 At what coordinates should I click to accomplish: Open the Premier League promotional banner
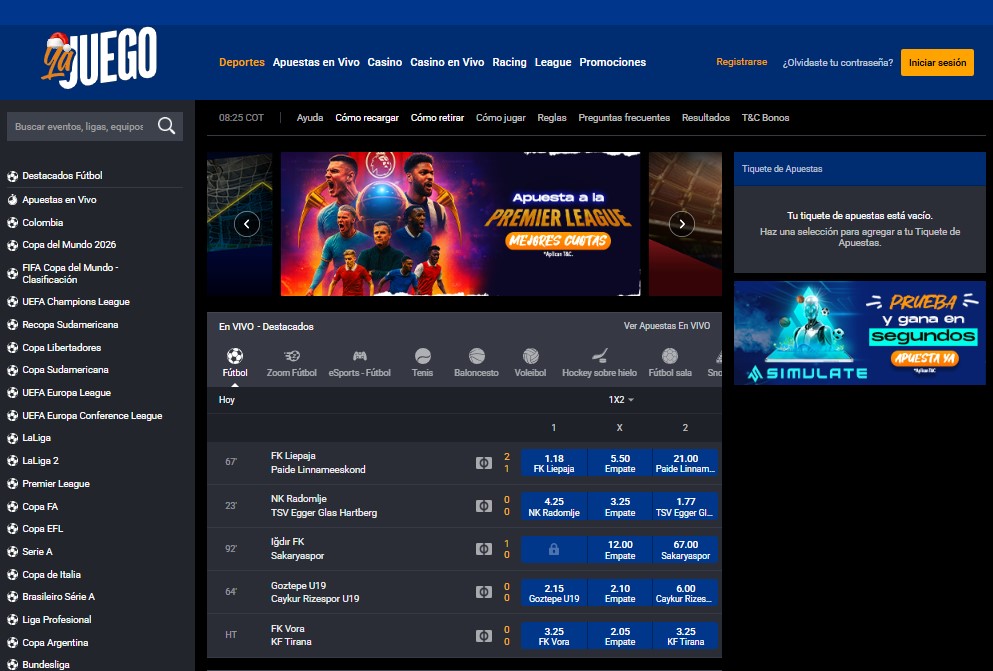pos(460,224)
